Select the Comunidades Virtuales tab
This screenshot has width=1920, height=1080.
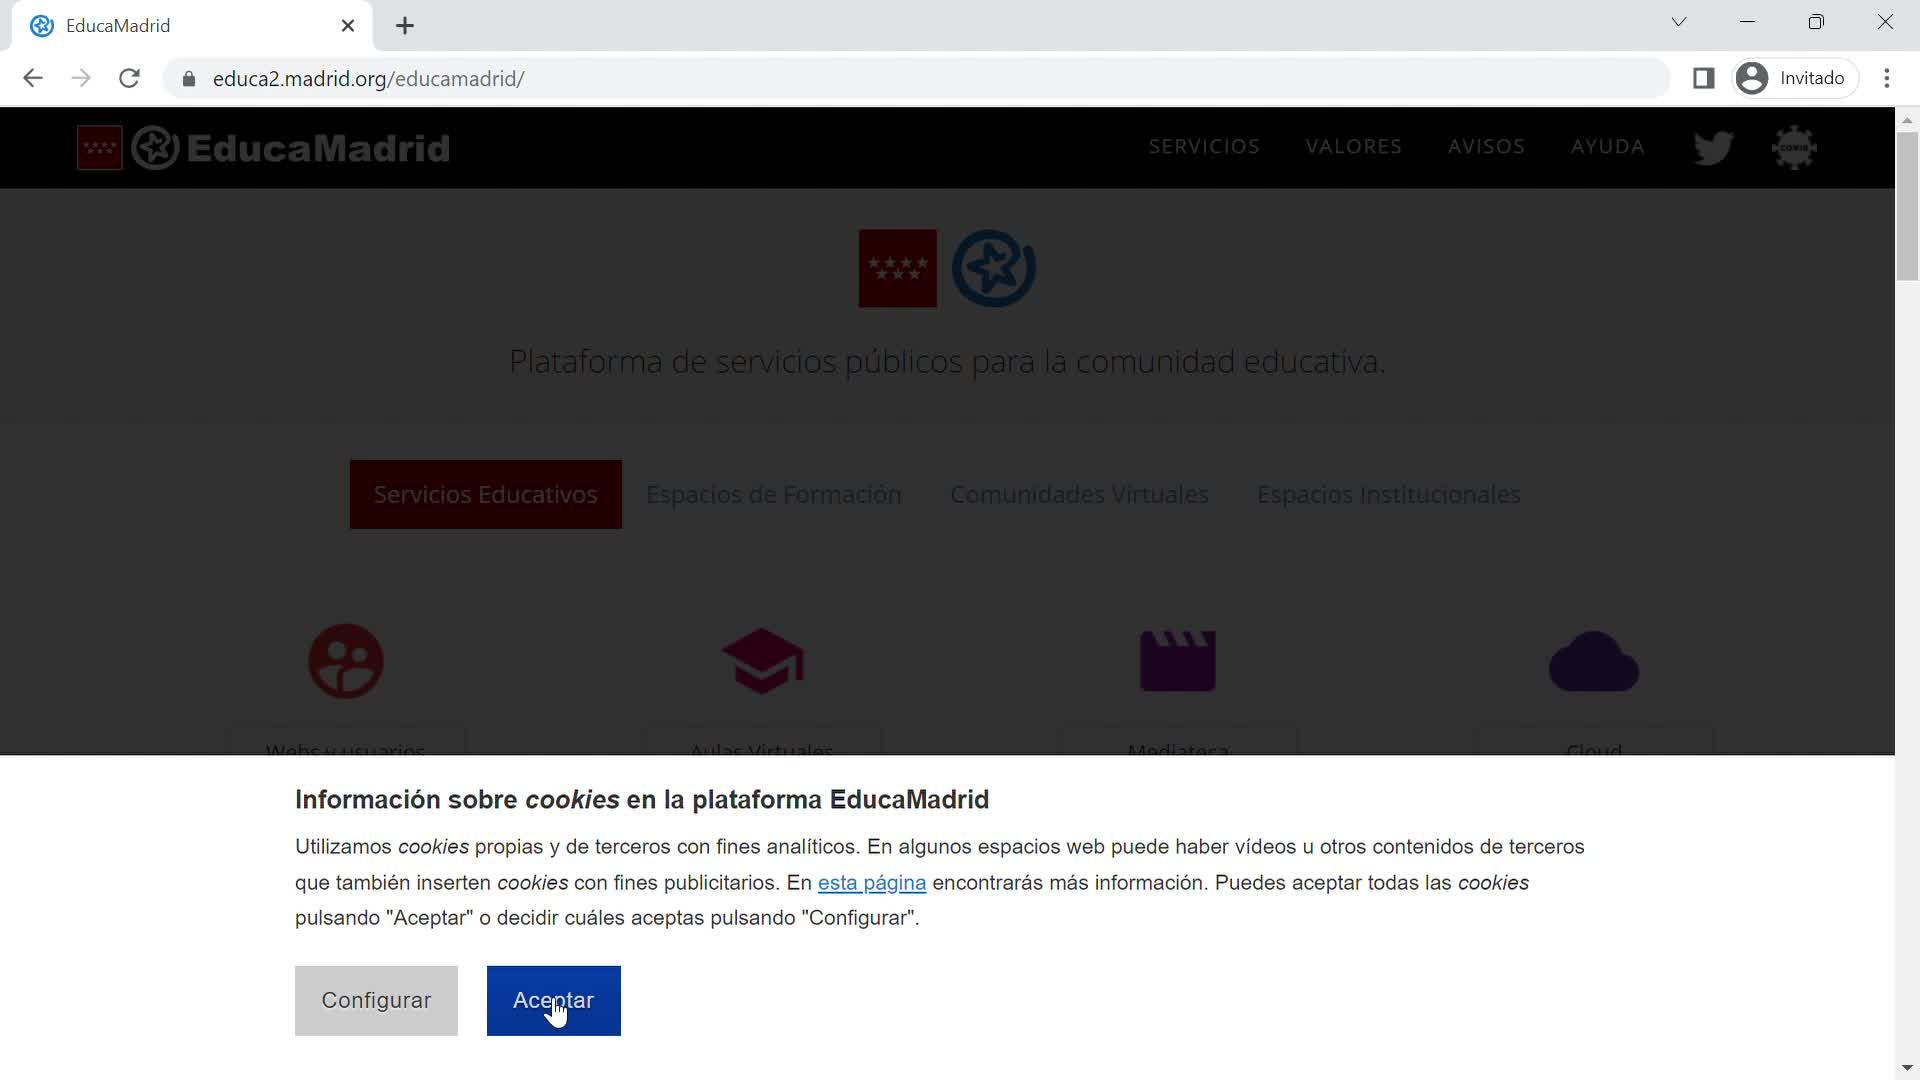[1079, 494]
